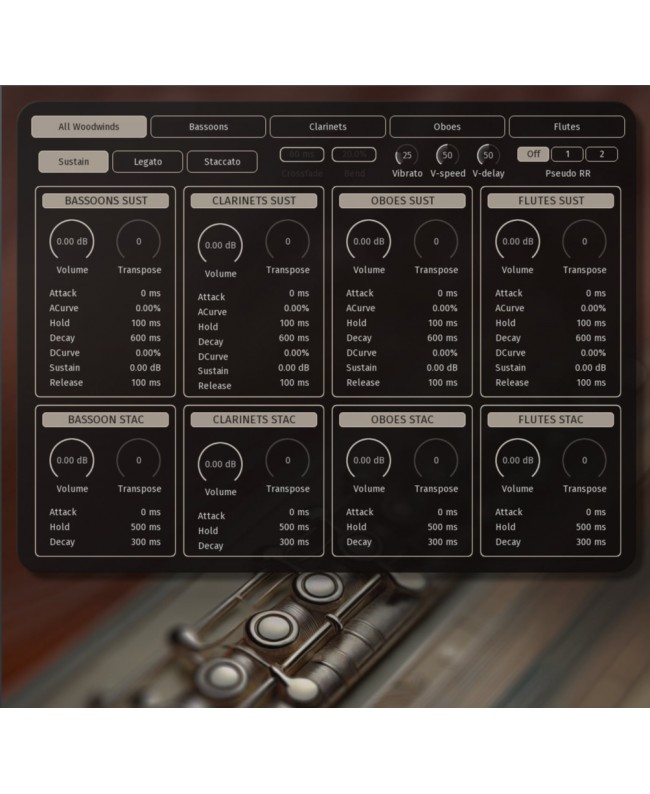Click Clarinets Sust Sustain value 0.00 dB
The width and height of the screenshot is (650, 794).
[x=294, y=368]
